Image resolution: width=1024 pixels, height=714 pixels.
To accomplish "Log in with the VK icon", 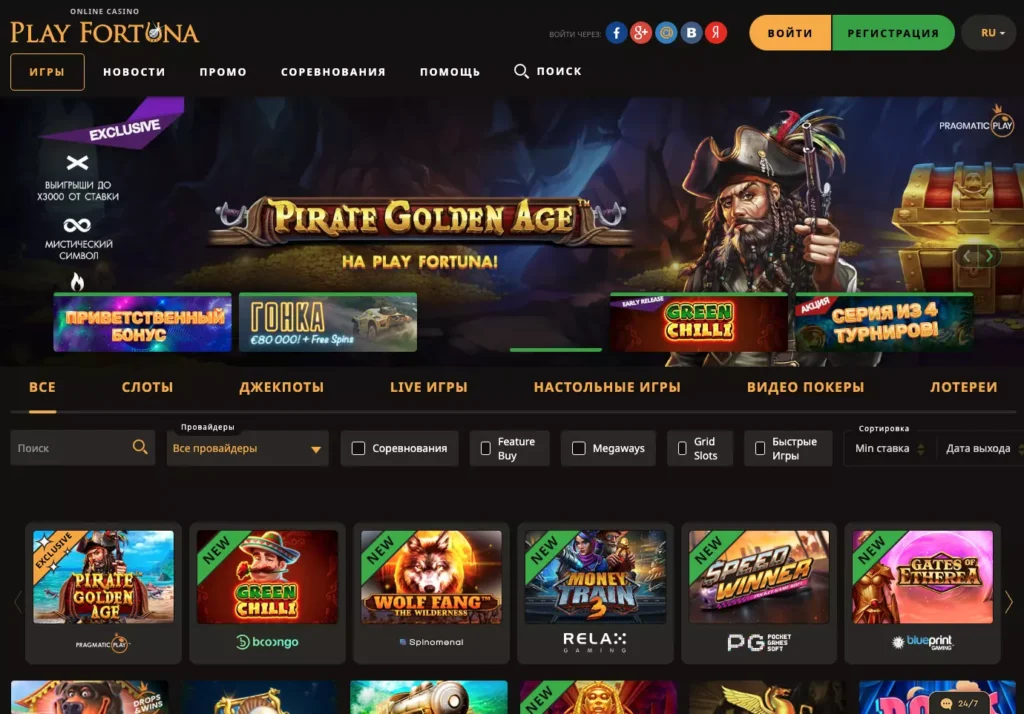I will (691, 33).
